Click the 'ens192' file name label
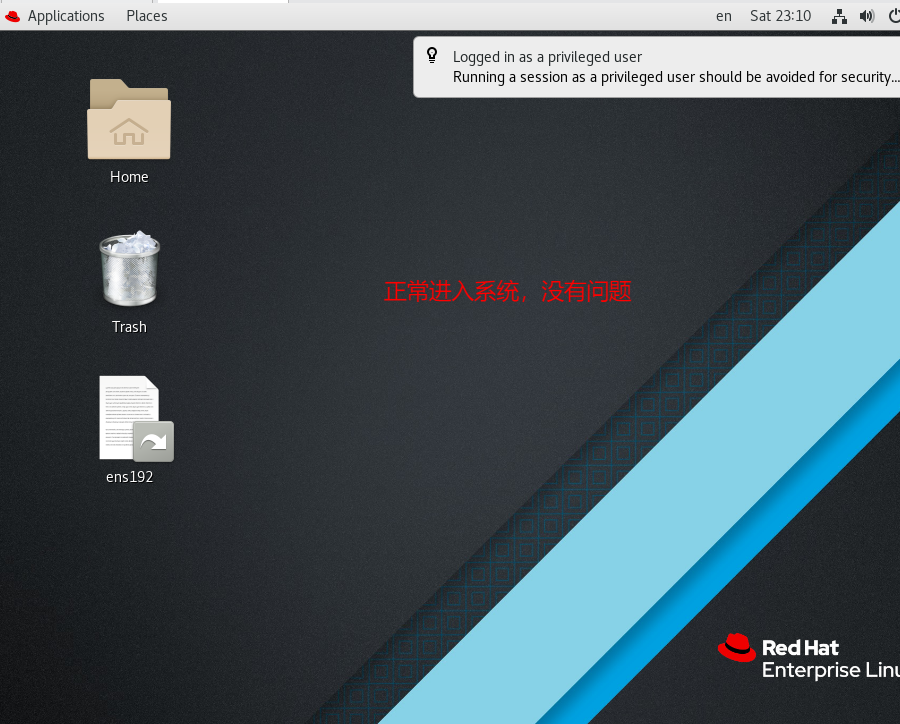Viewport: 900px width, 724px height. coord(130,477)
